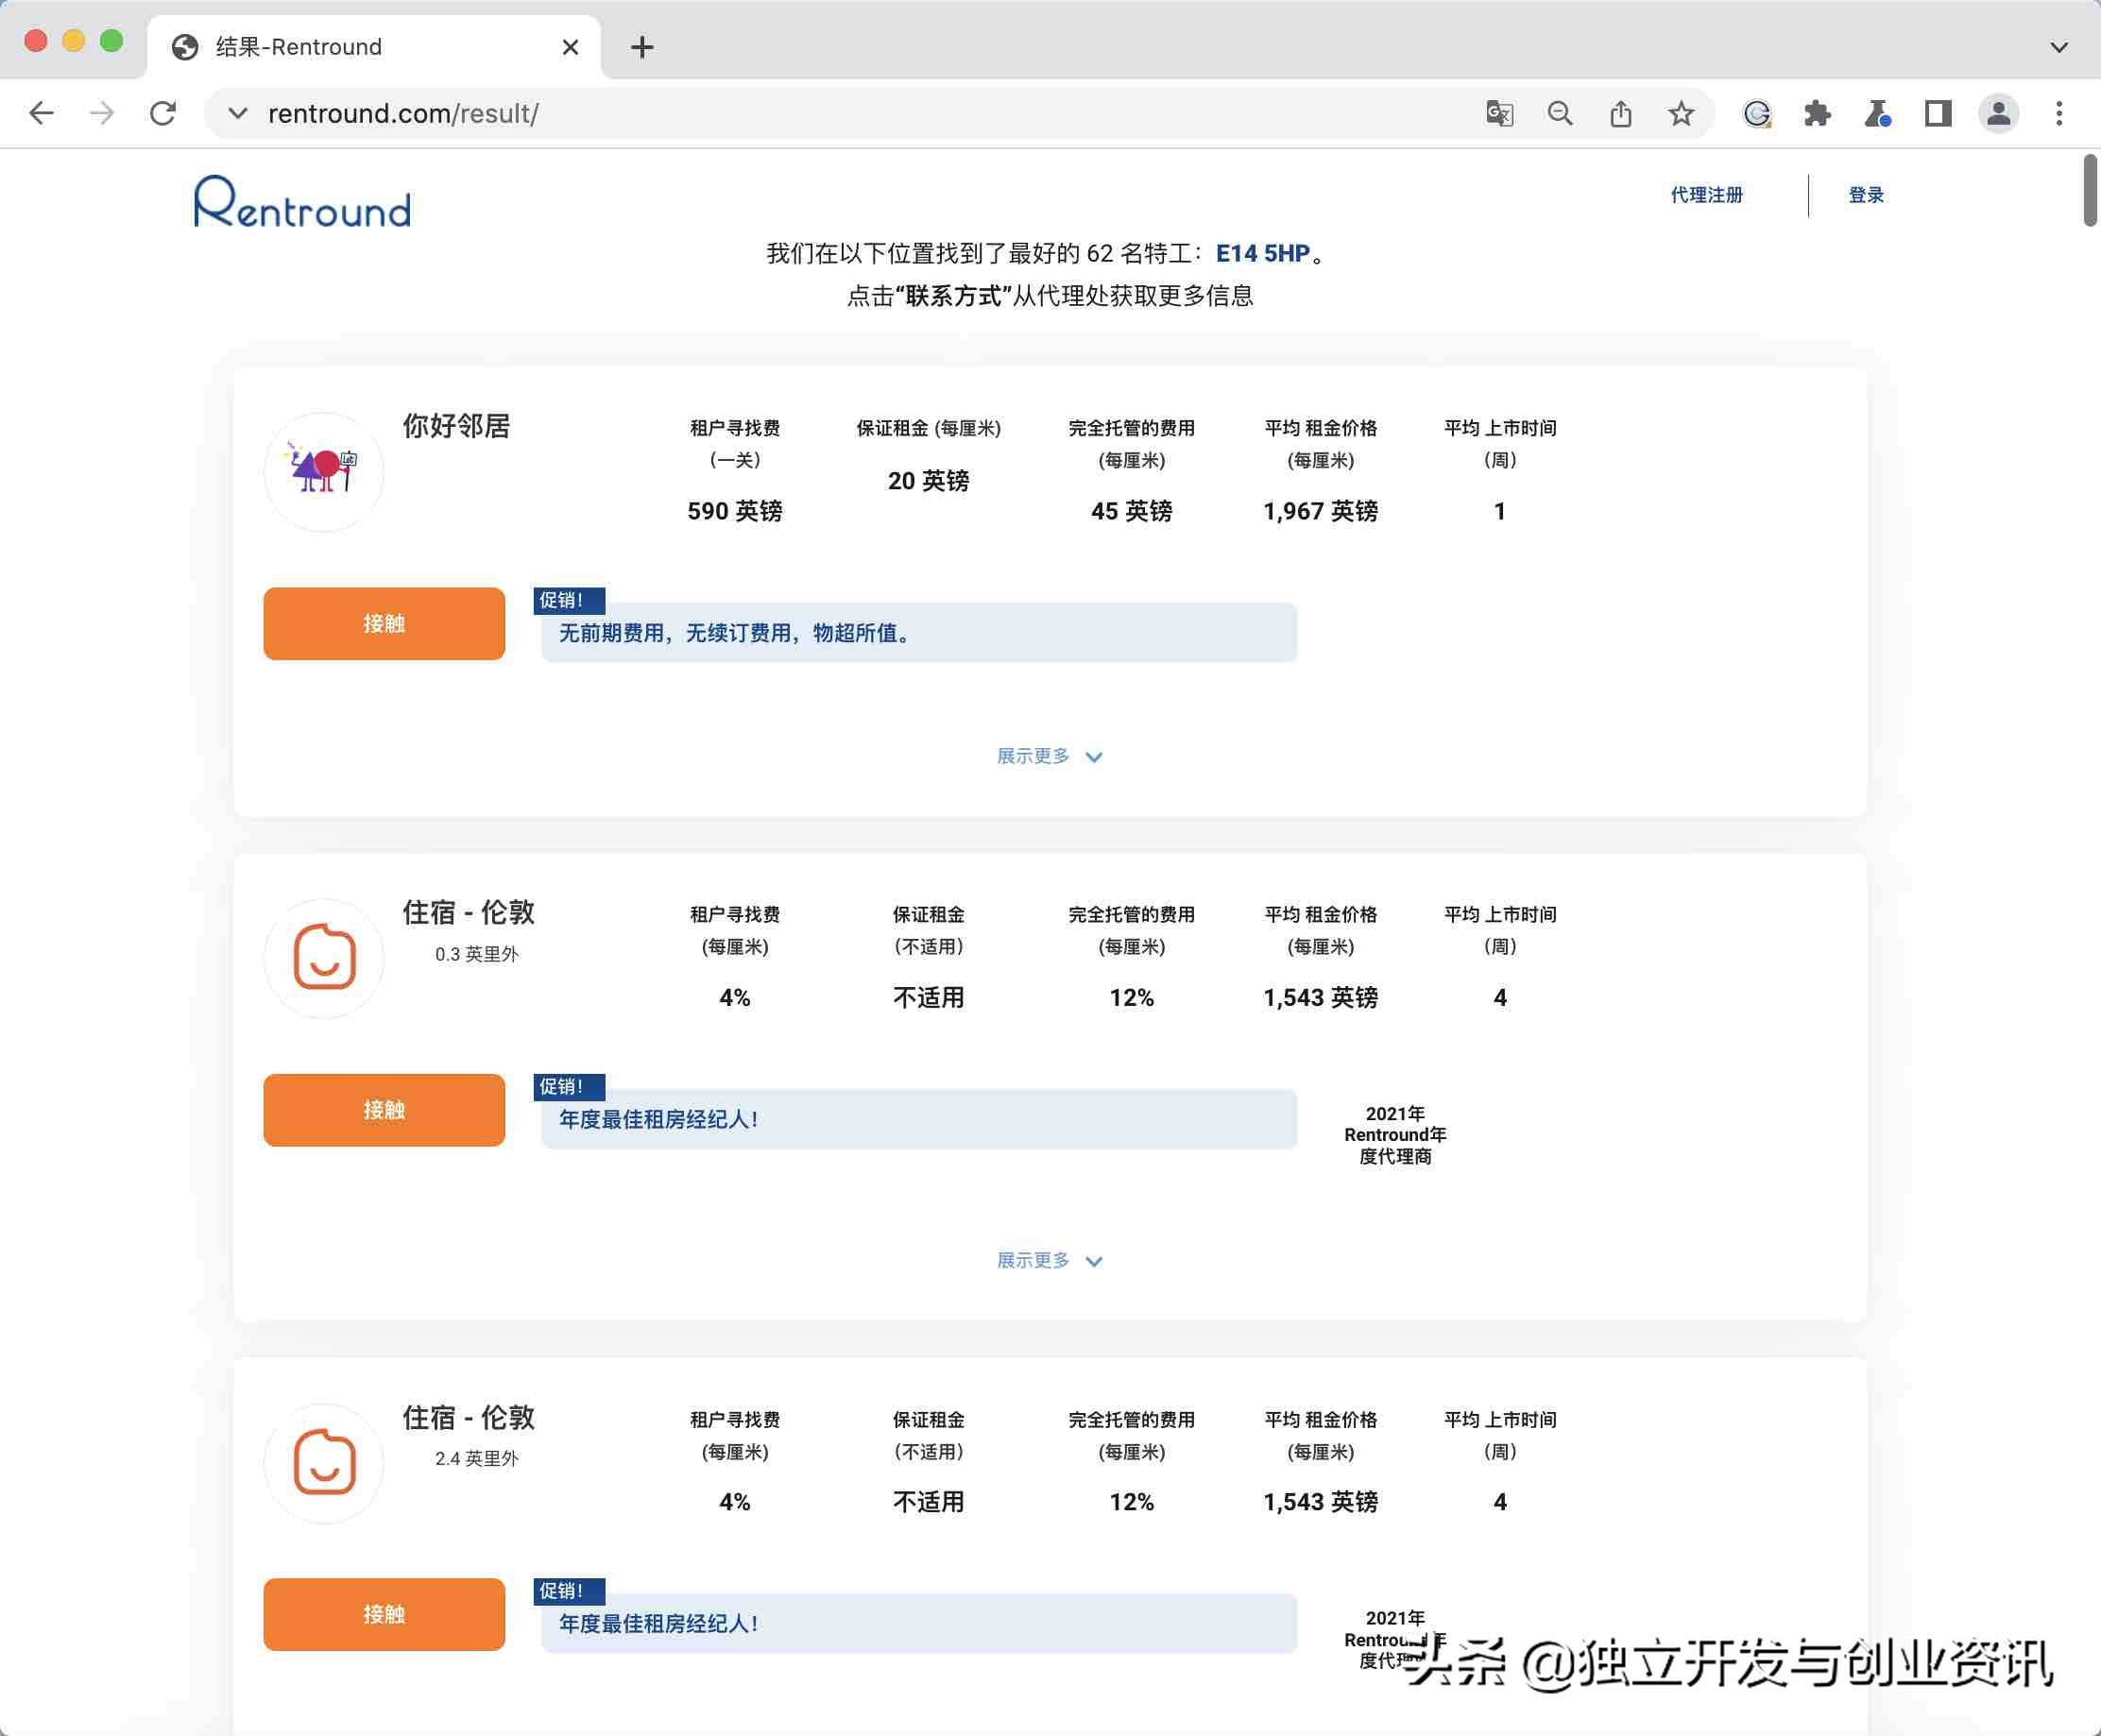Open the 你好邻居 agent avatar
The height and width of the screenshot is (1736, 2101).
coord(322,470)
